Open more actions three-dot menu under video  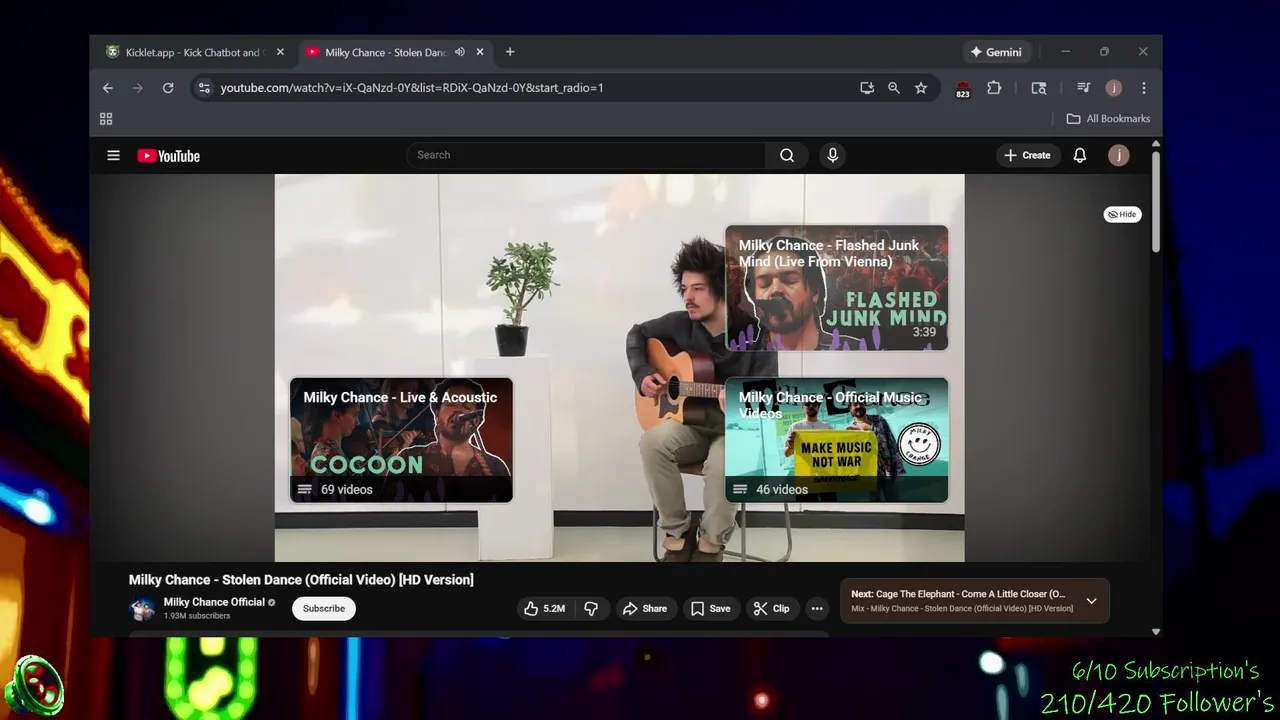coord(817,608)
